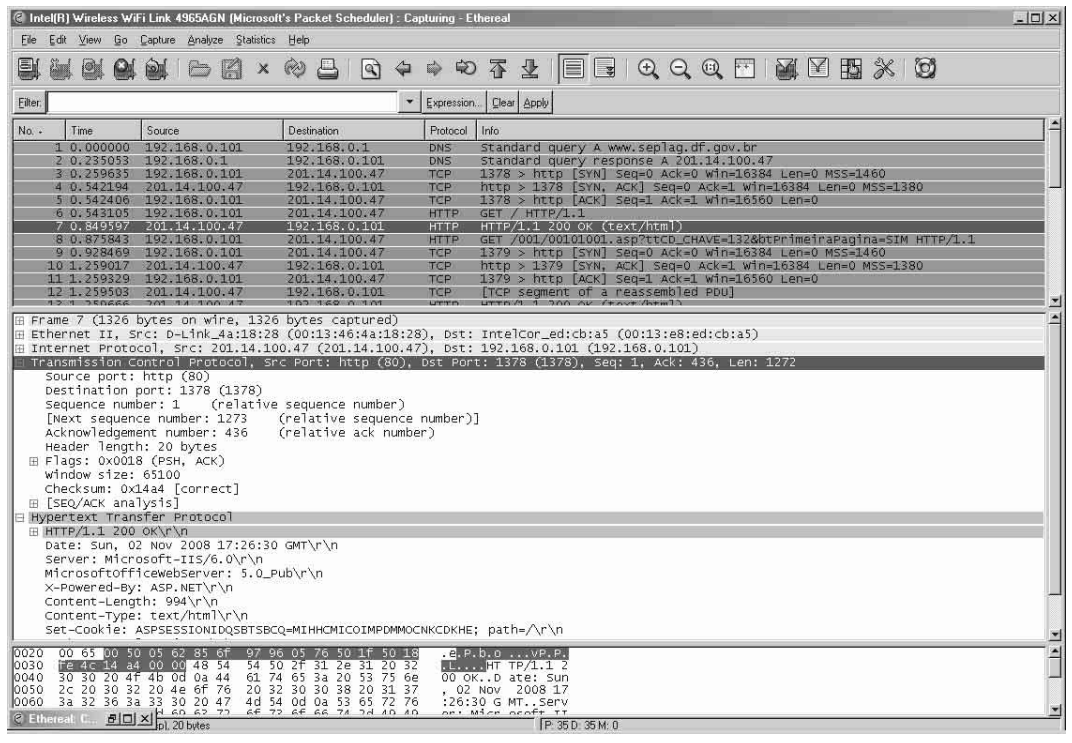
Task: Collapse the Hypertext Transfer Protocol node
Action: (x=20, y=517)
